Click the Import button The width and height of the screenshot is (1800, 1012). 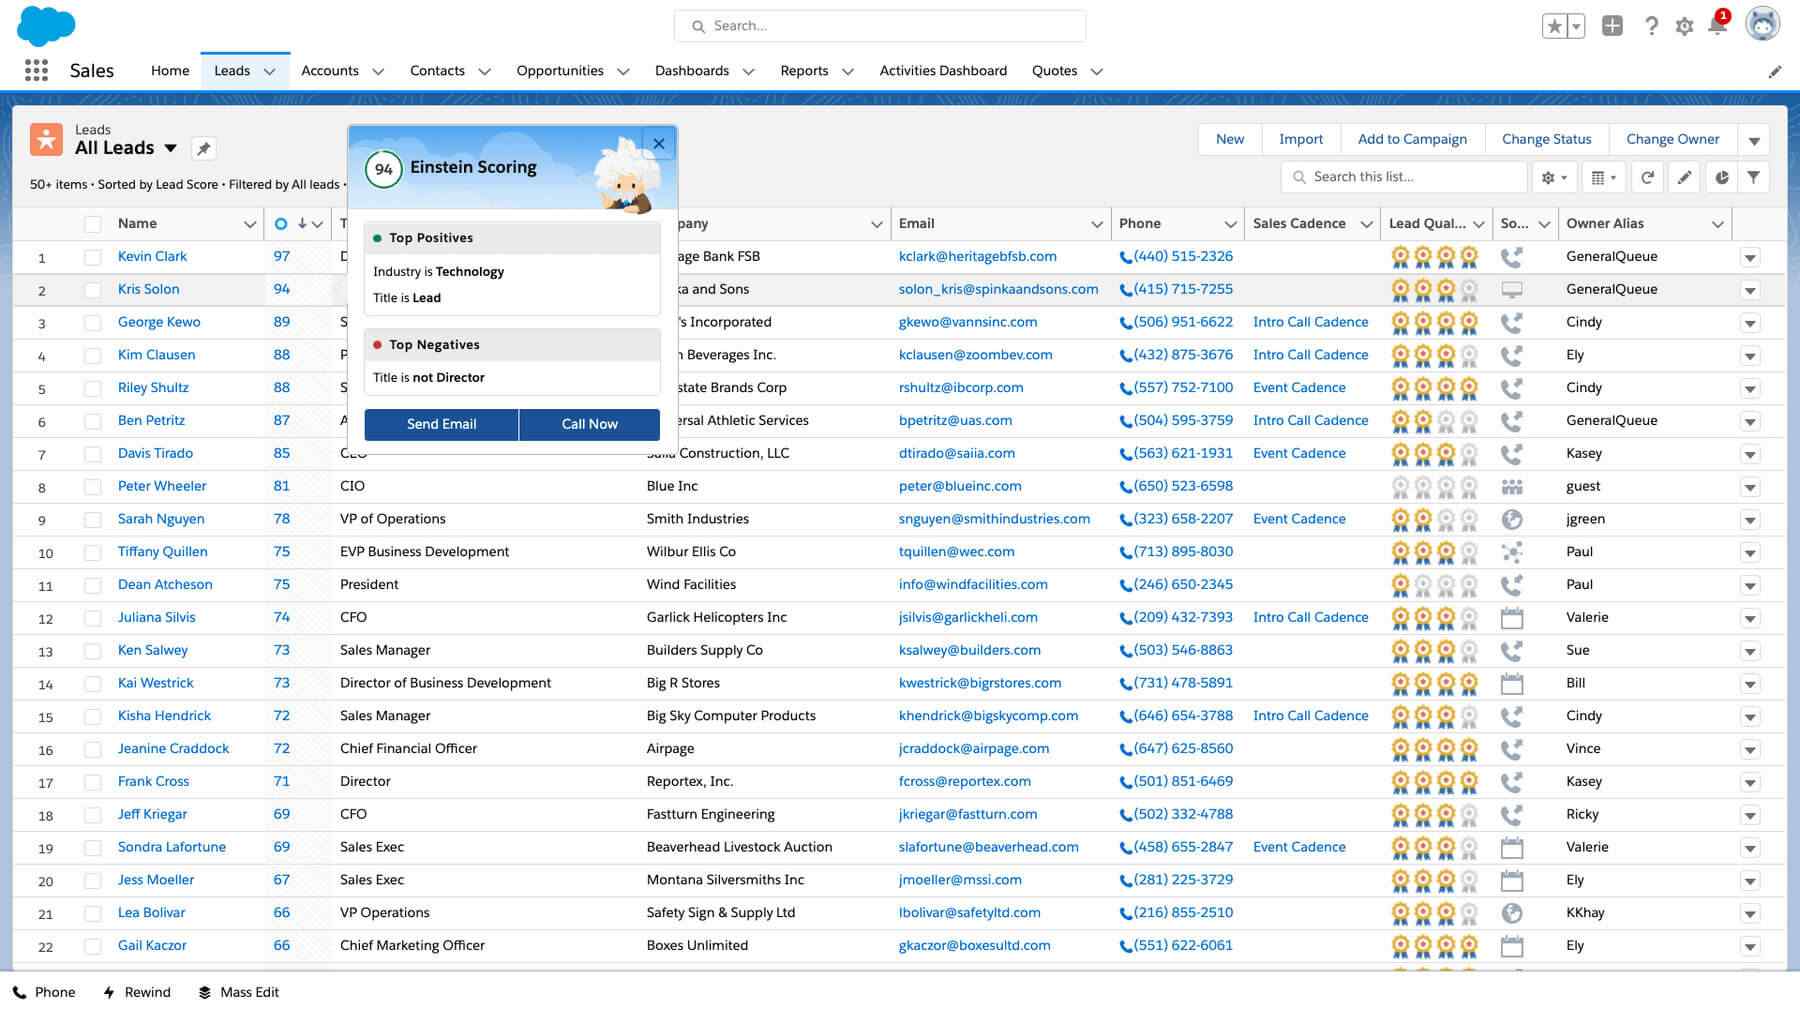(1301, 139)
